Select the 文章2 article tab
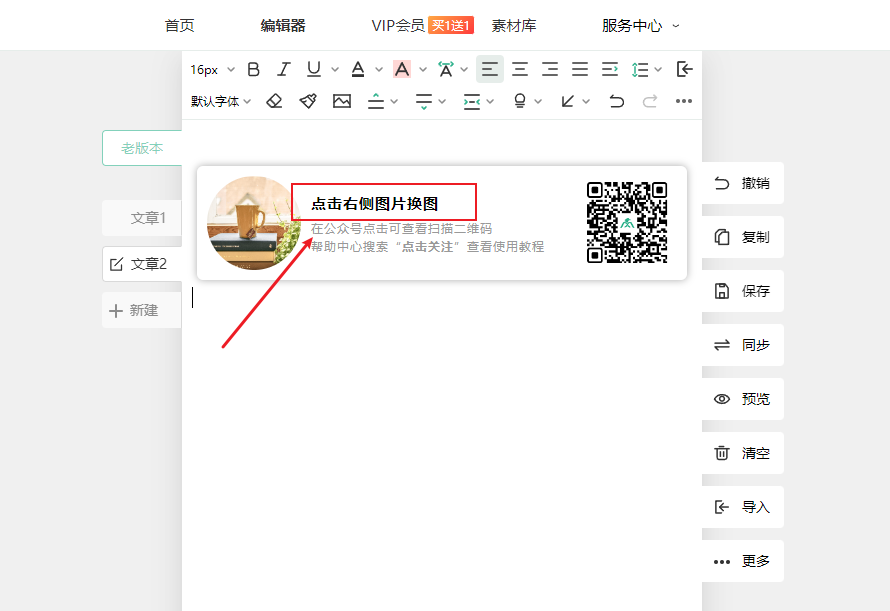The image size is (890, 611). 142,264
